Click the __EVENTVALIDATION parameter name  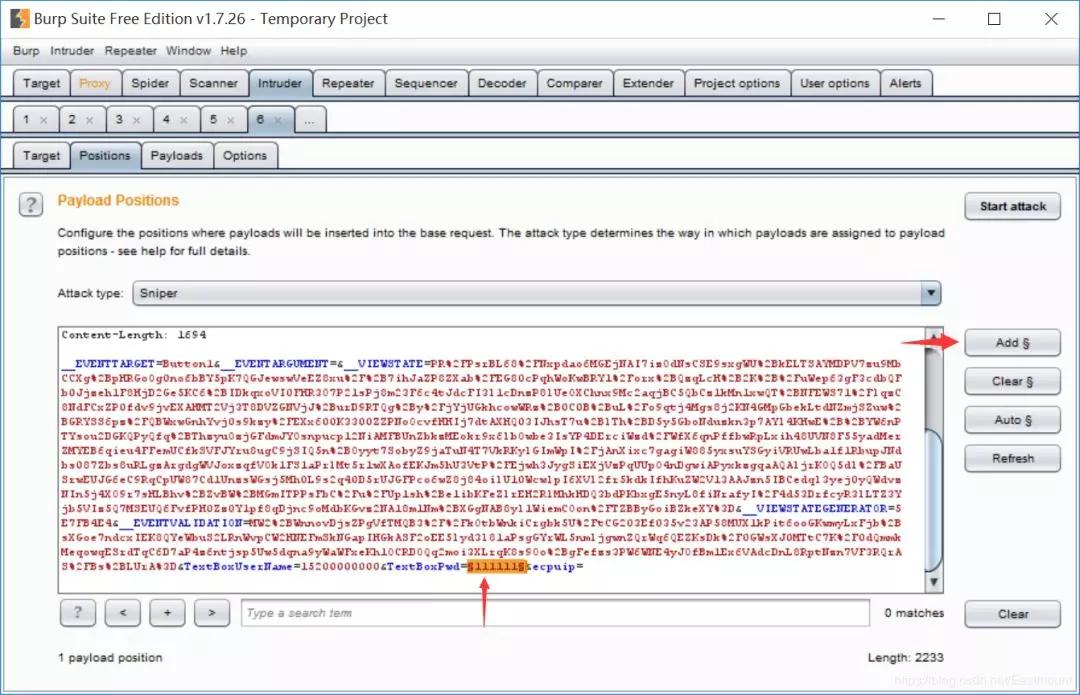pos(180,523)
